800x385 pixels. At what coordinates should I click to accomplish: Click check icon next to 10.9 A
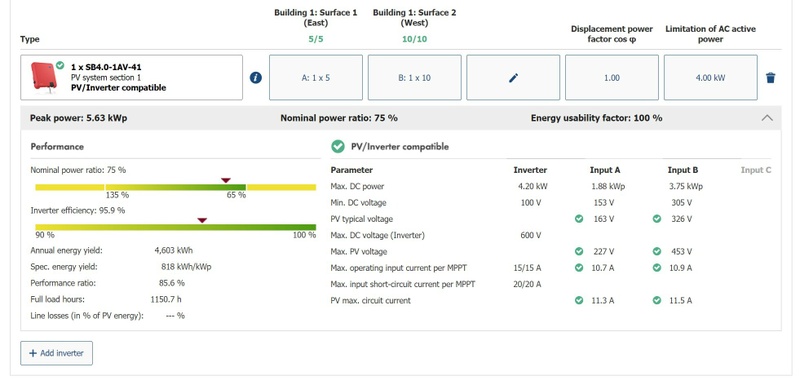point(657,268)
